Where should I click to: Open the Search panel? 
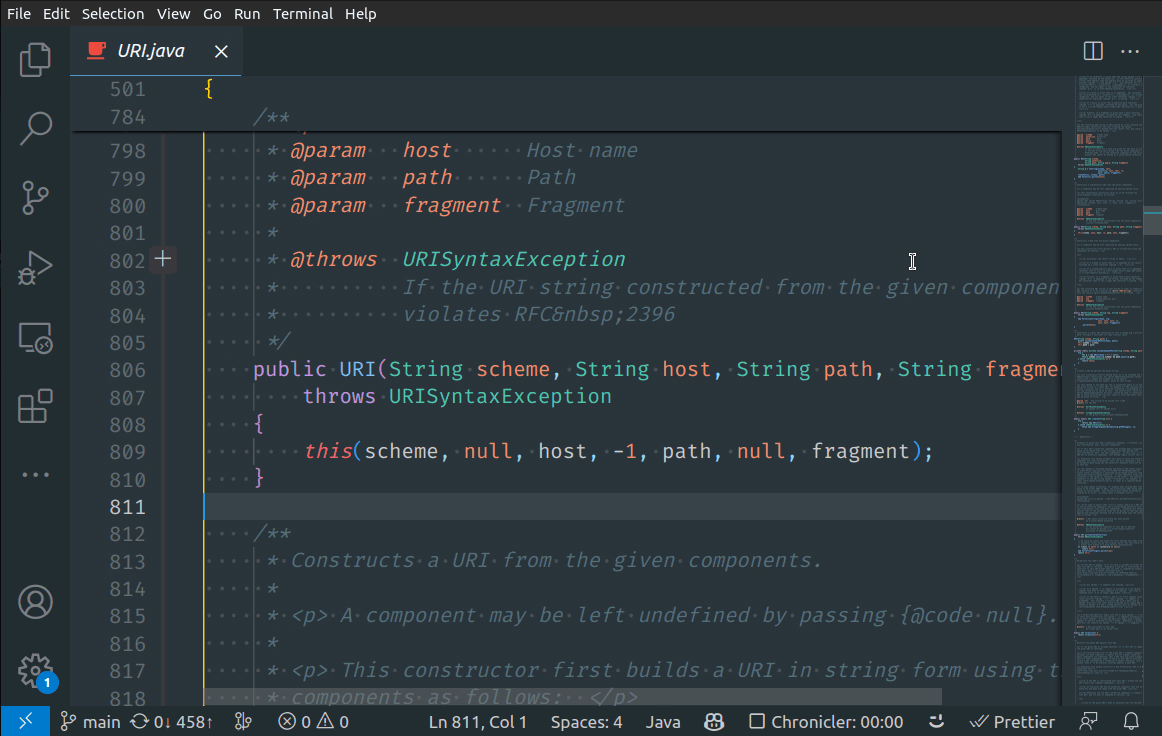click(35, 128)
